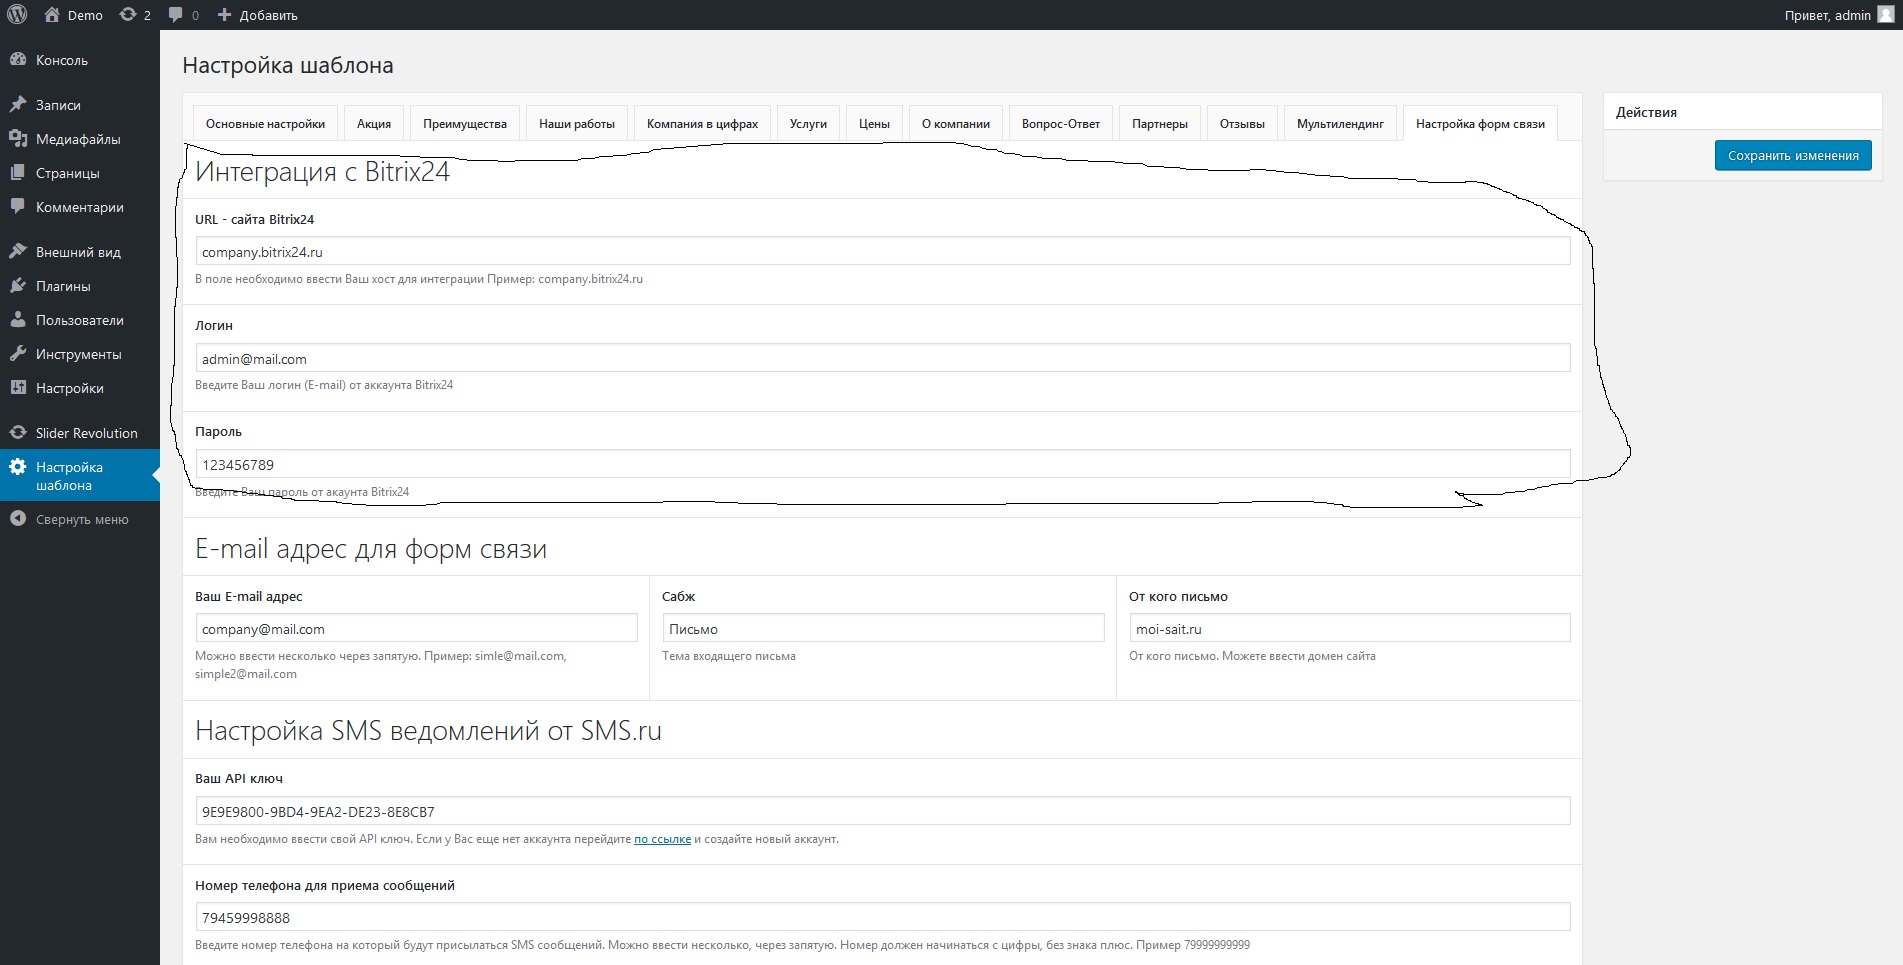This screenshot has height=965, width=1903.
Task: Click the Плагины plug icon
Action: pos(17,286)
